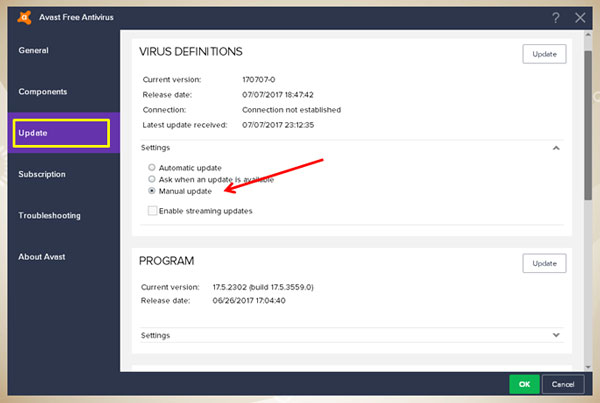Viewport: 600px width, 403px height.
Task: Update virus definitions now
Action: coord(544,54)
